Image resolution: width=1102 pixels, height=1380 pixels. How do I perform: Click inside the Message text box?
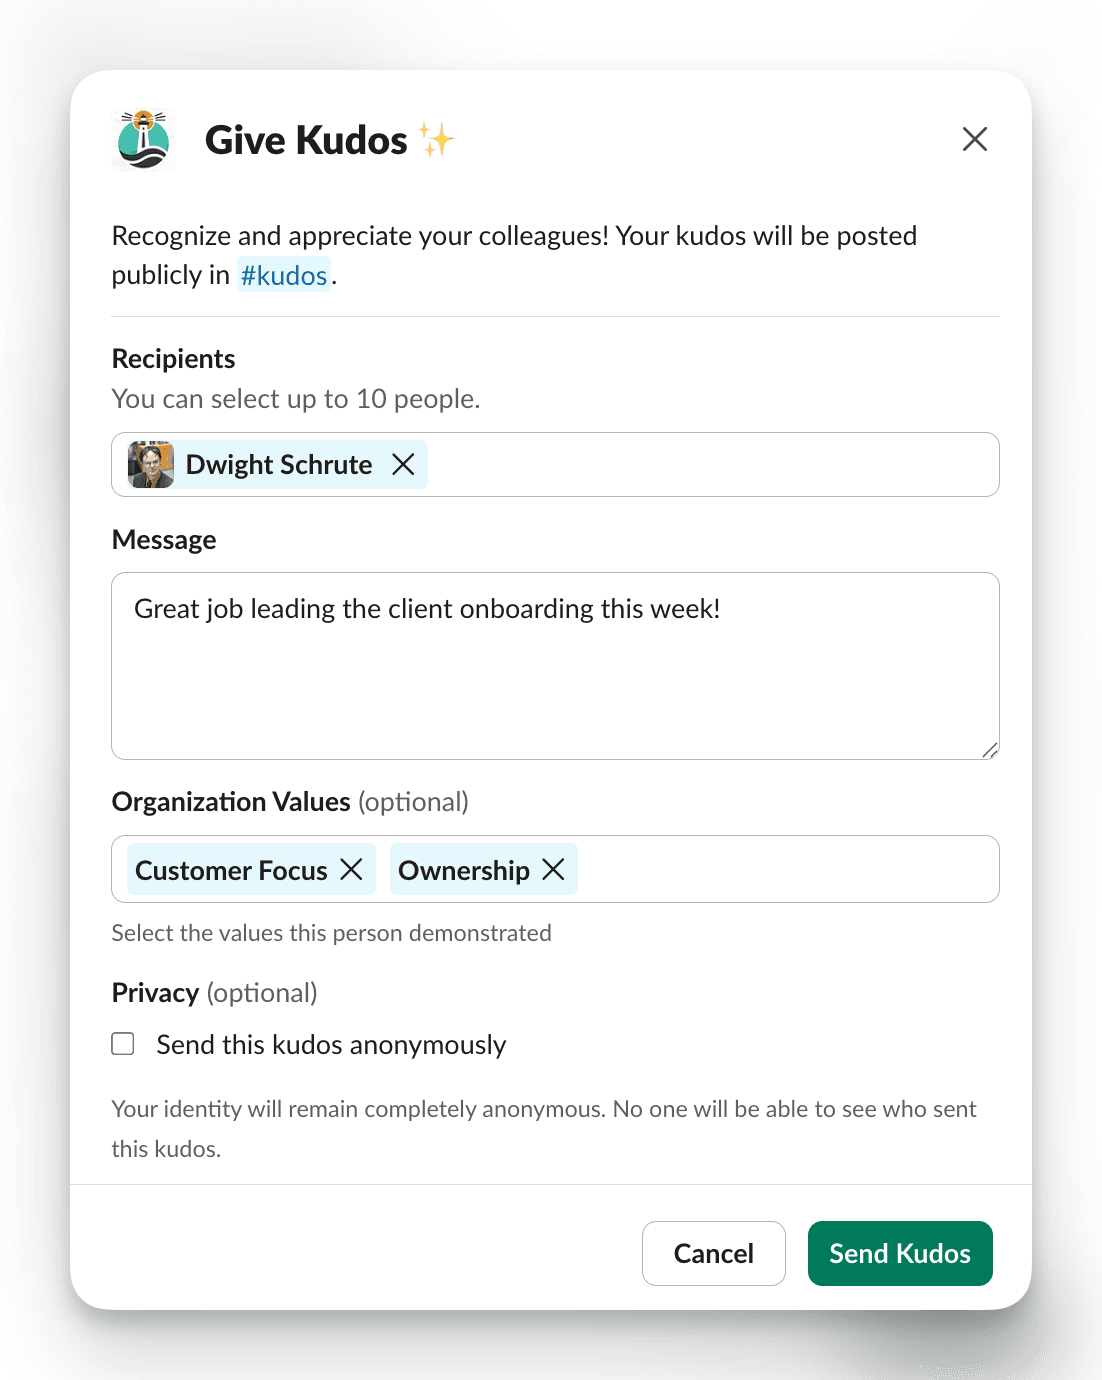(x=556, y=666)
